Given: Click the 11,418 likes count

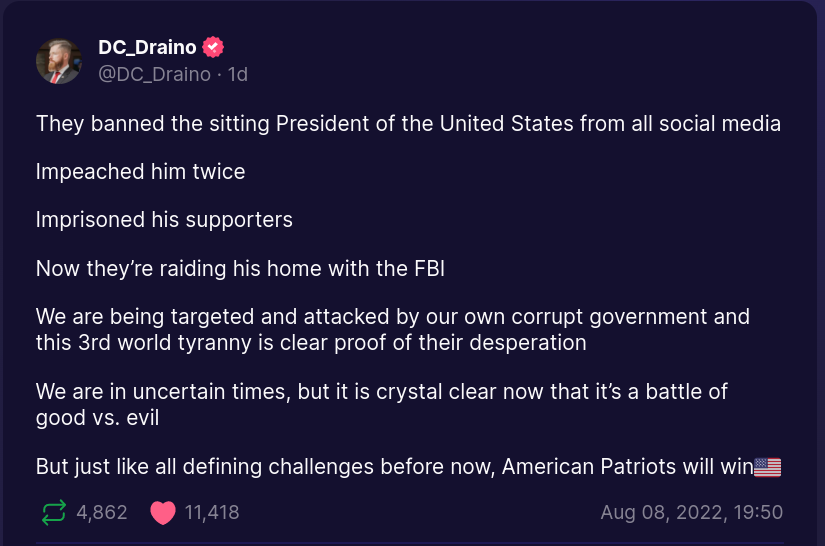Looking at the screenshot, I should (212, 513).
